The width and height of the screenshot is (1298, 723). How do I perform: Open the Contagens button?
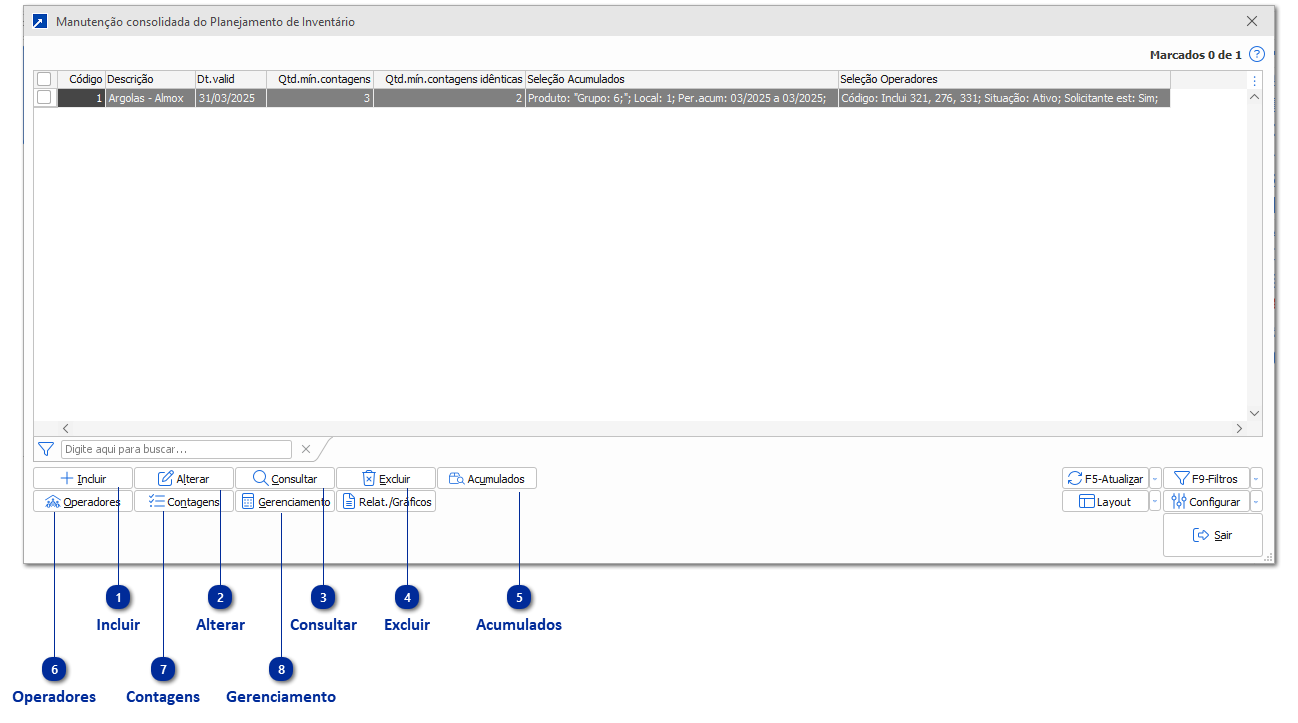click(x=184, y=501)
